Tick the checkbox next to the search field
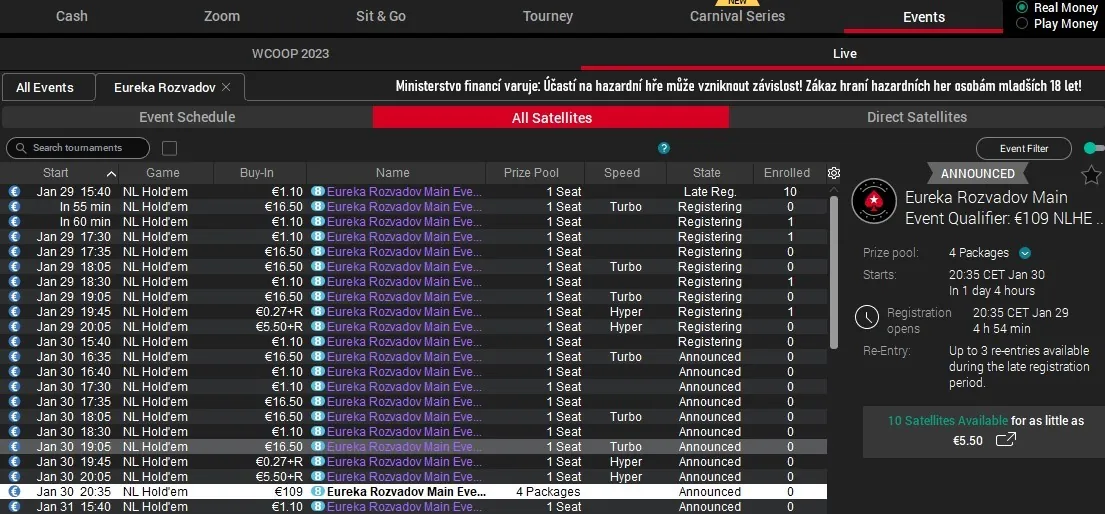1105x514 pixels. 169,148
